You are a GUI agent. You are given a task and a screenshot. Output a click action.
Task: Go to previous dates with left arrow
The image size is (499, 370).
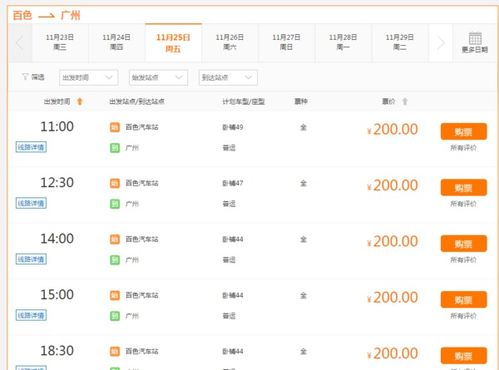20,43
